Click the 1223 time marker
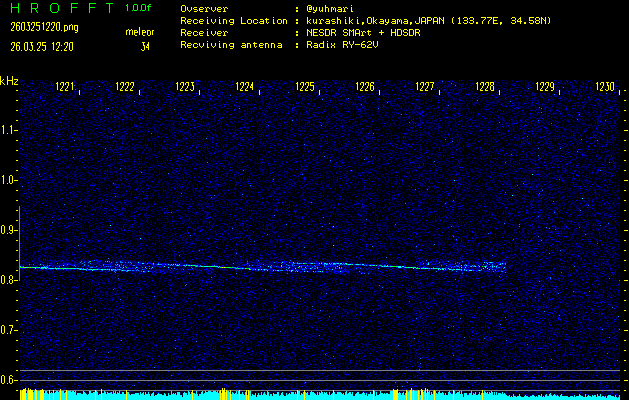 pos(185,87)
